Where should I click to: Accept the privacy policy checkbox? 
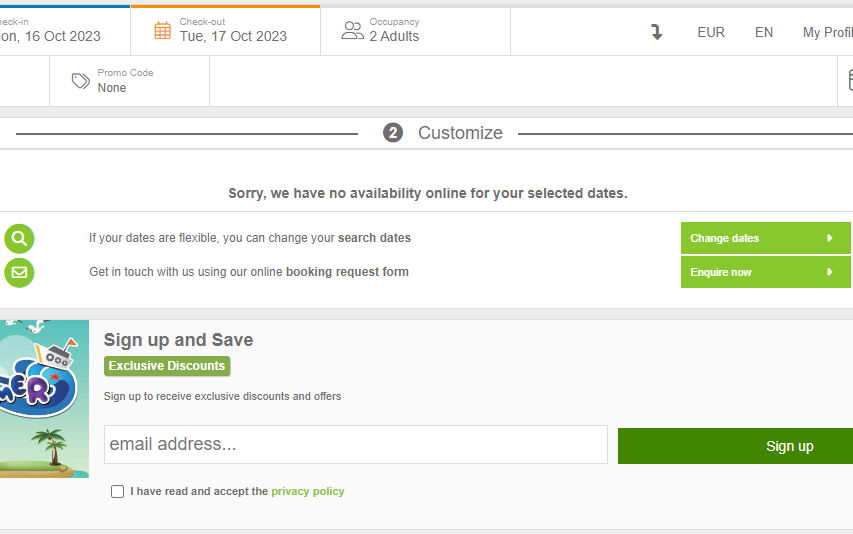point(118,492)
